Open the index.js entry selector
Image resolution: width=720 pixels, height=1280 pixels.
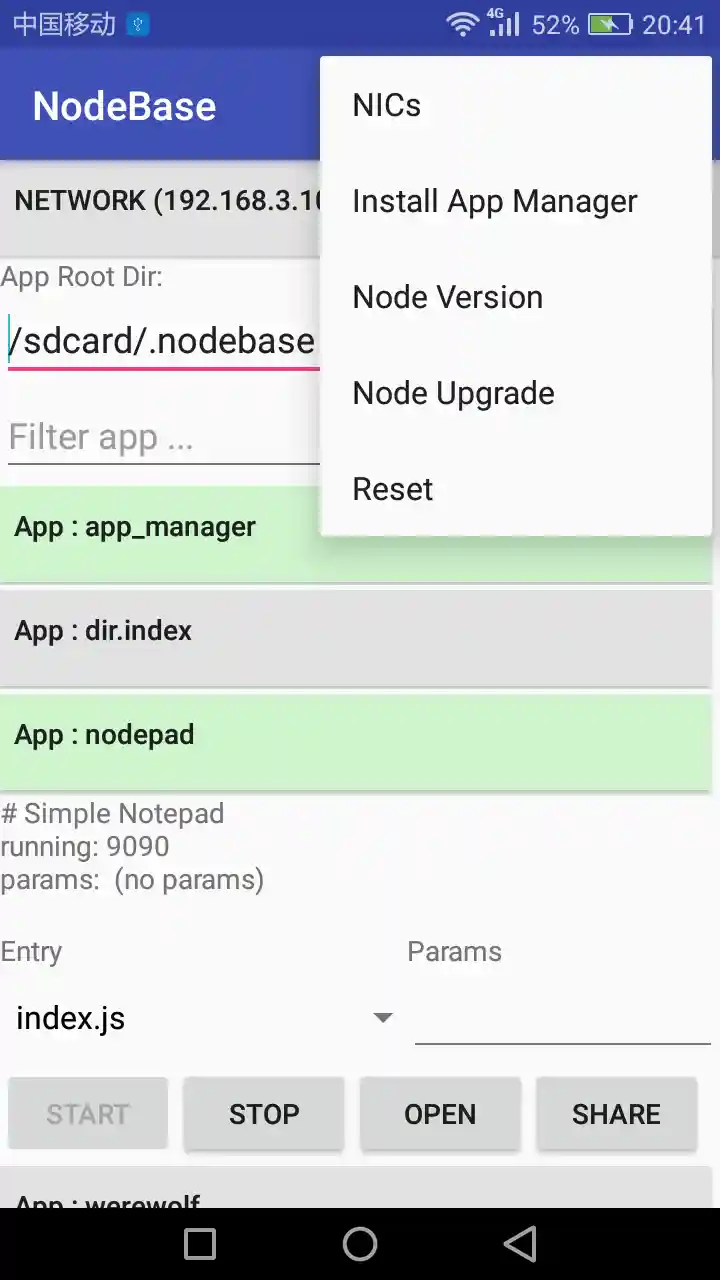coord(200,1018)
